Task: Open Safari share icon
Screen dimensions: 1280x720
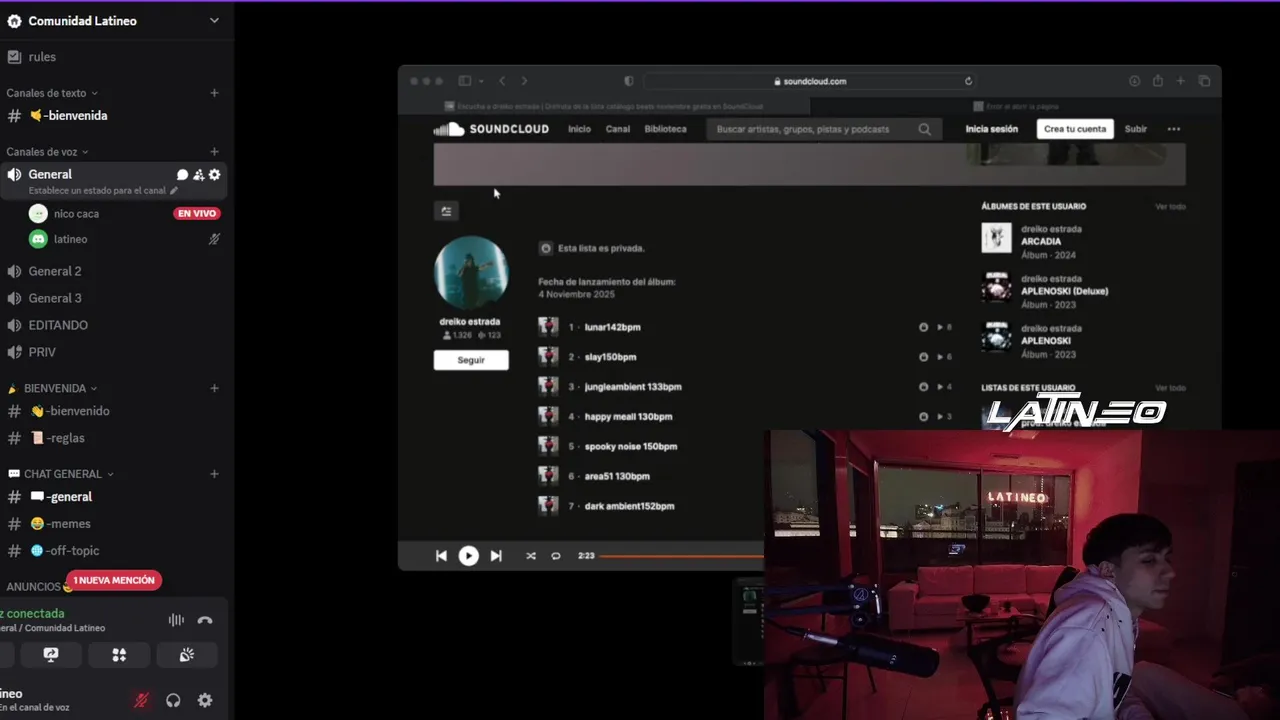Action: tap(1157, 81)
